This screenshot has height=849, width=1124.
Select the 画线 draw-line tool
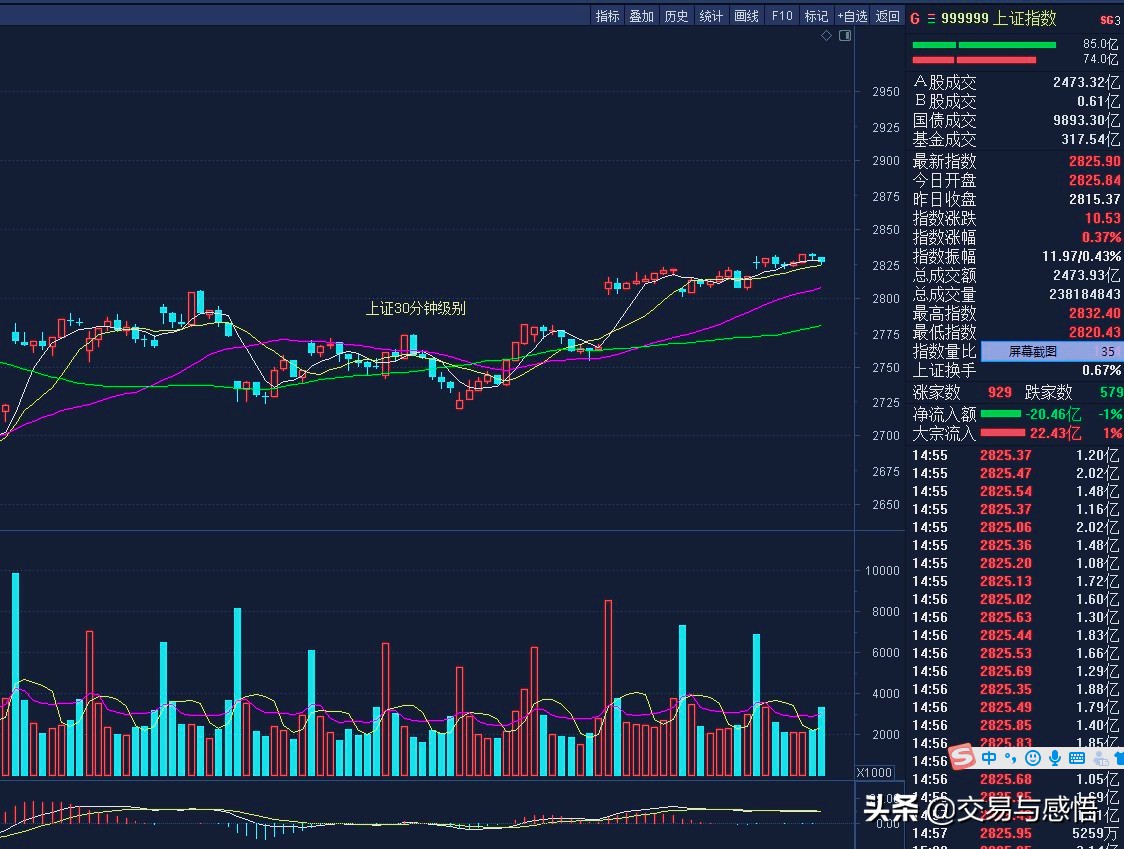pyautogui.click(x=746, y=16)
